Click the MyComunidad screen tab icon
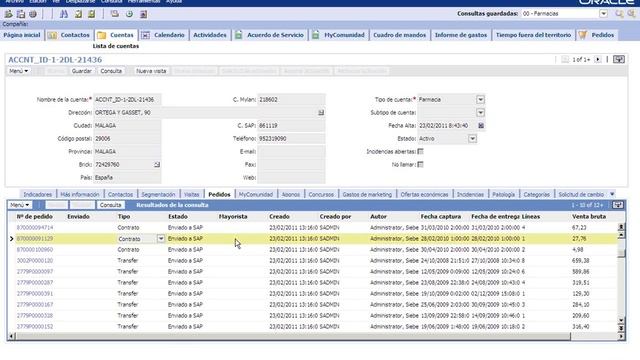Image resolution: width=640 pixels, height=360 pixels. pyautogui.click(x=316, y=35)
